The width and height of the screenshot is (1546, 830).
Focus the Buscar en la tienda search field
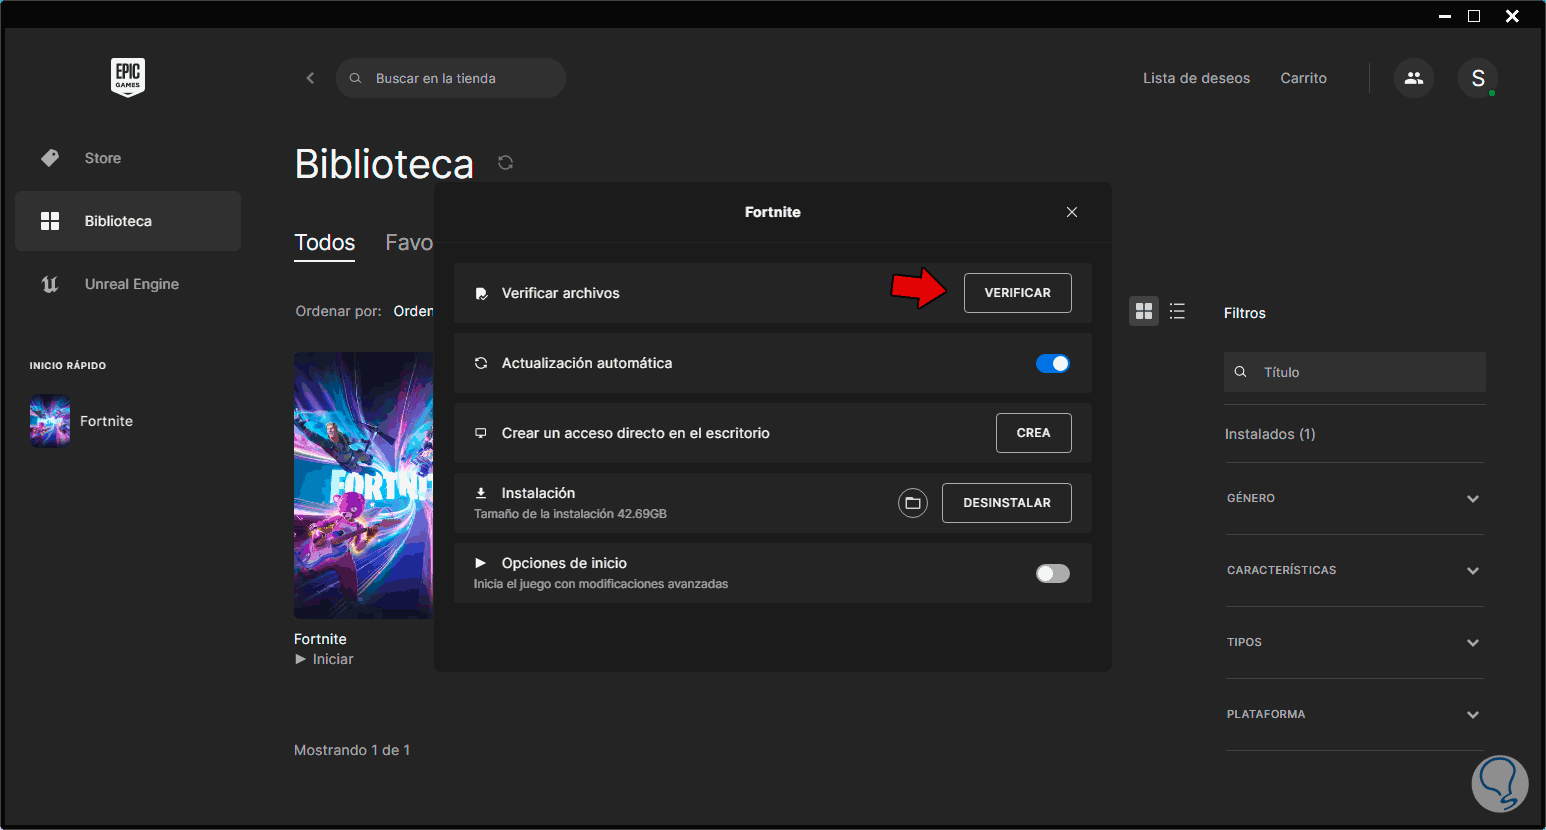click(x=451, y=78)
